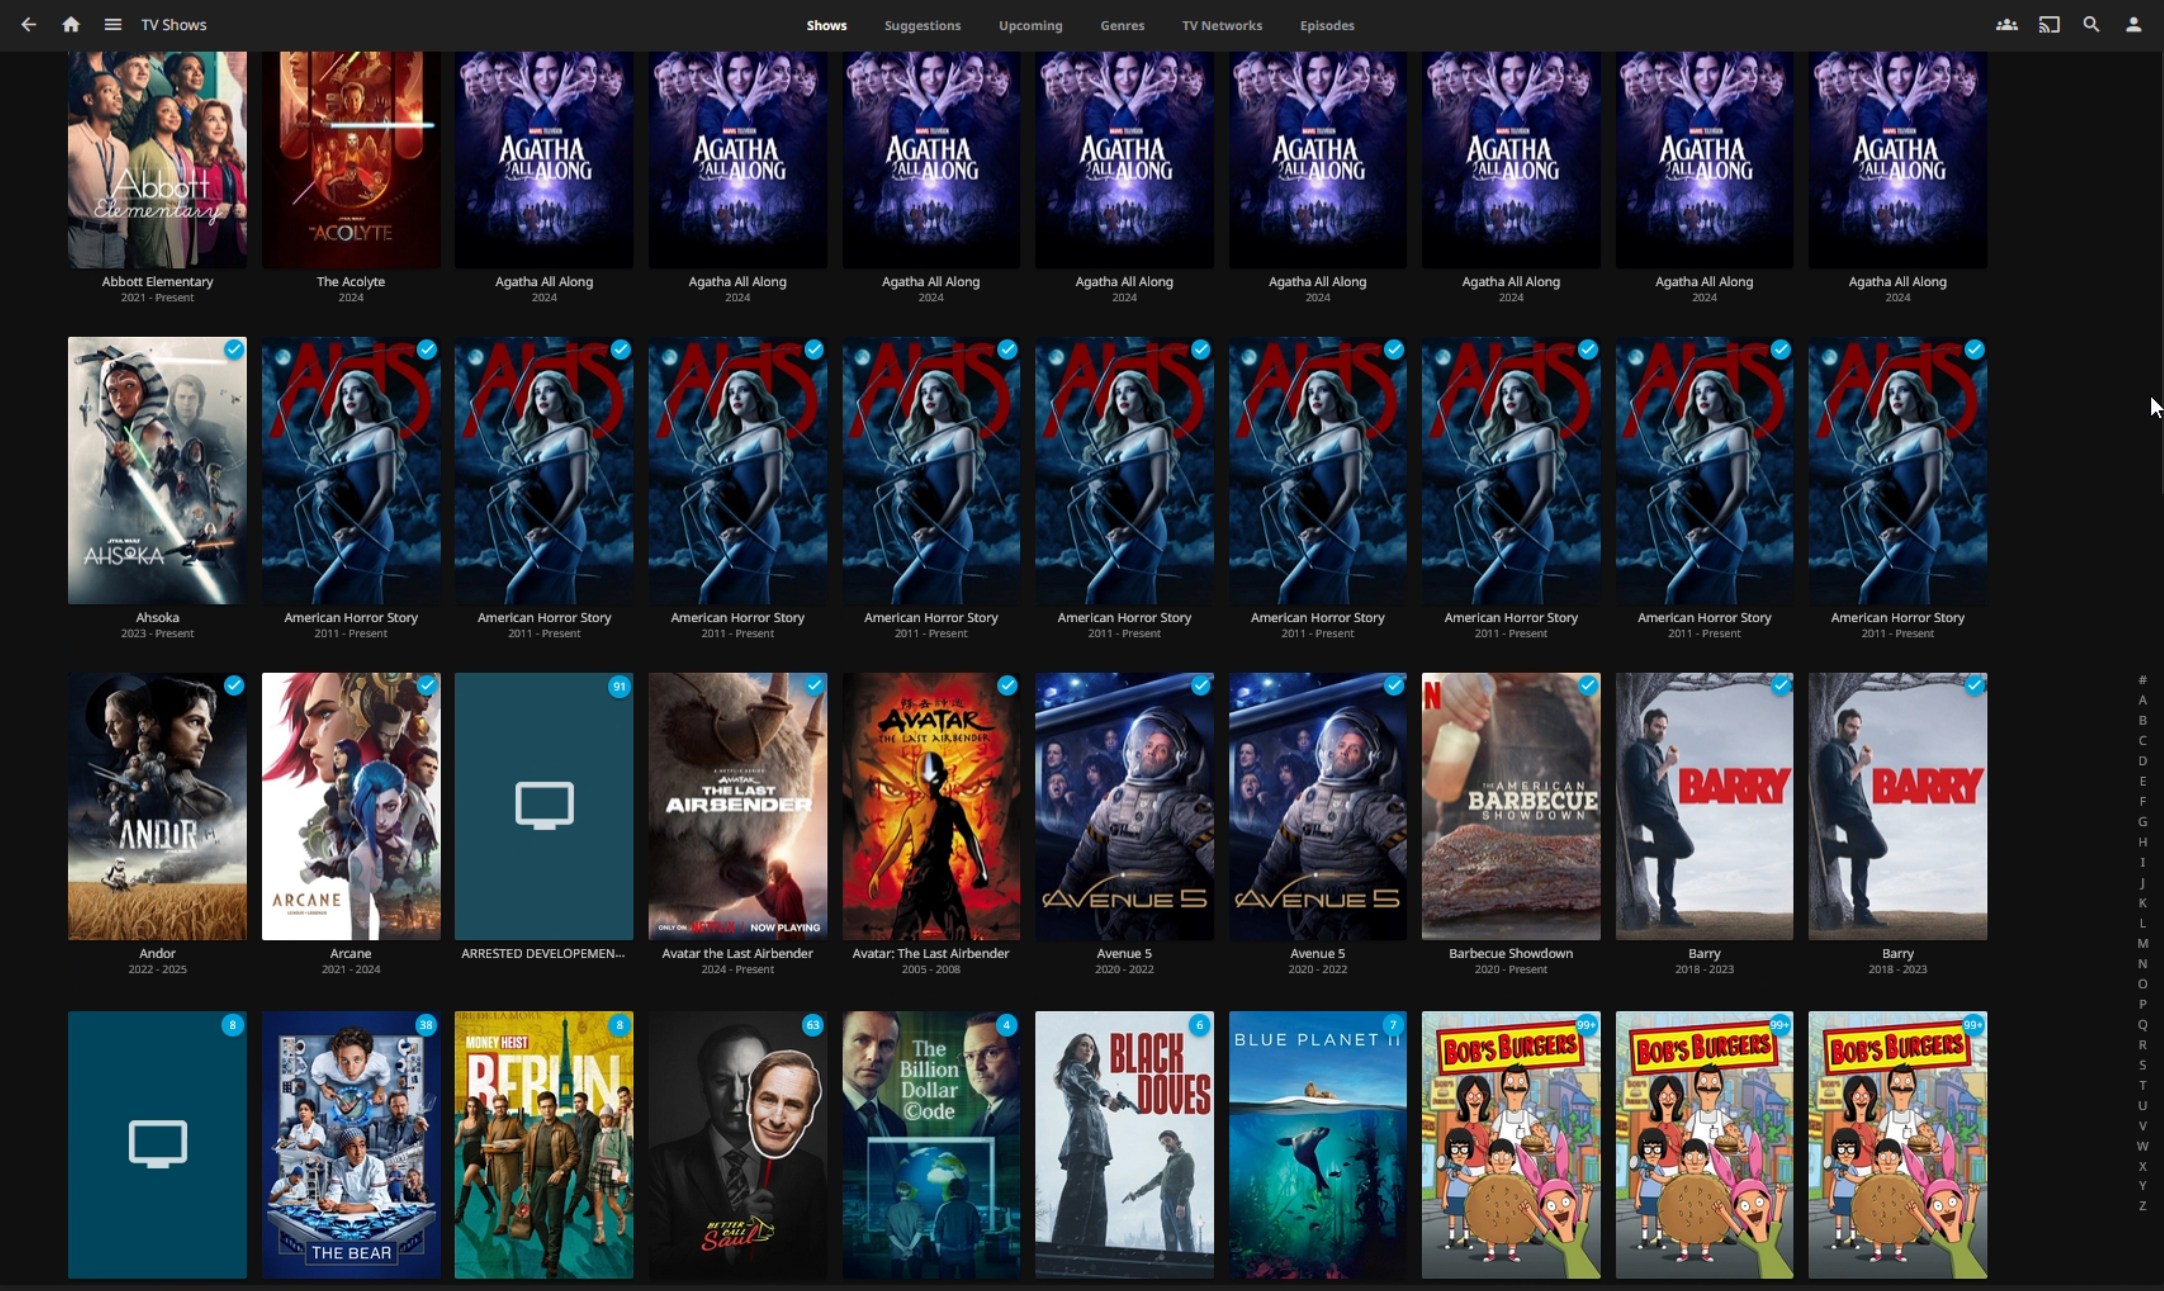Screen dimensions: 2164x1291
Task: Toggle watched checkmark on Andor poster
Action: tap(234, 685)
